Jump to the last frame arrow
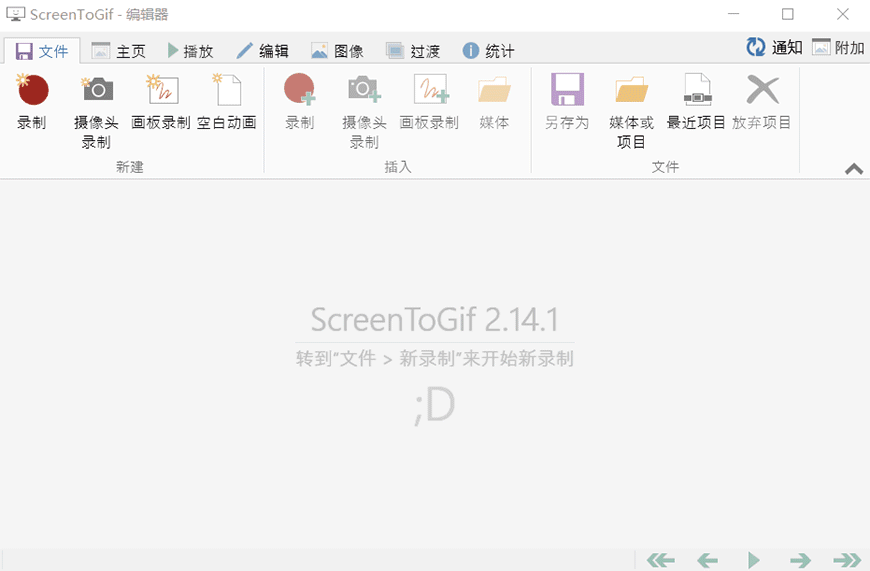 coord(847,560)
